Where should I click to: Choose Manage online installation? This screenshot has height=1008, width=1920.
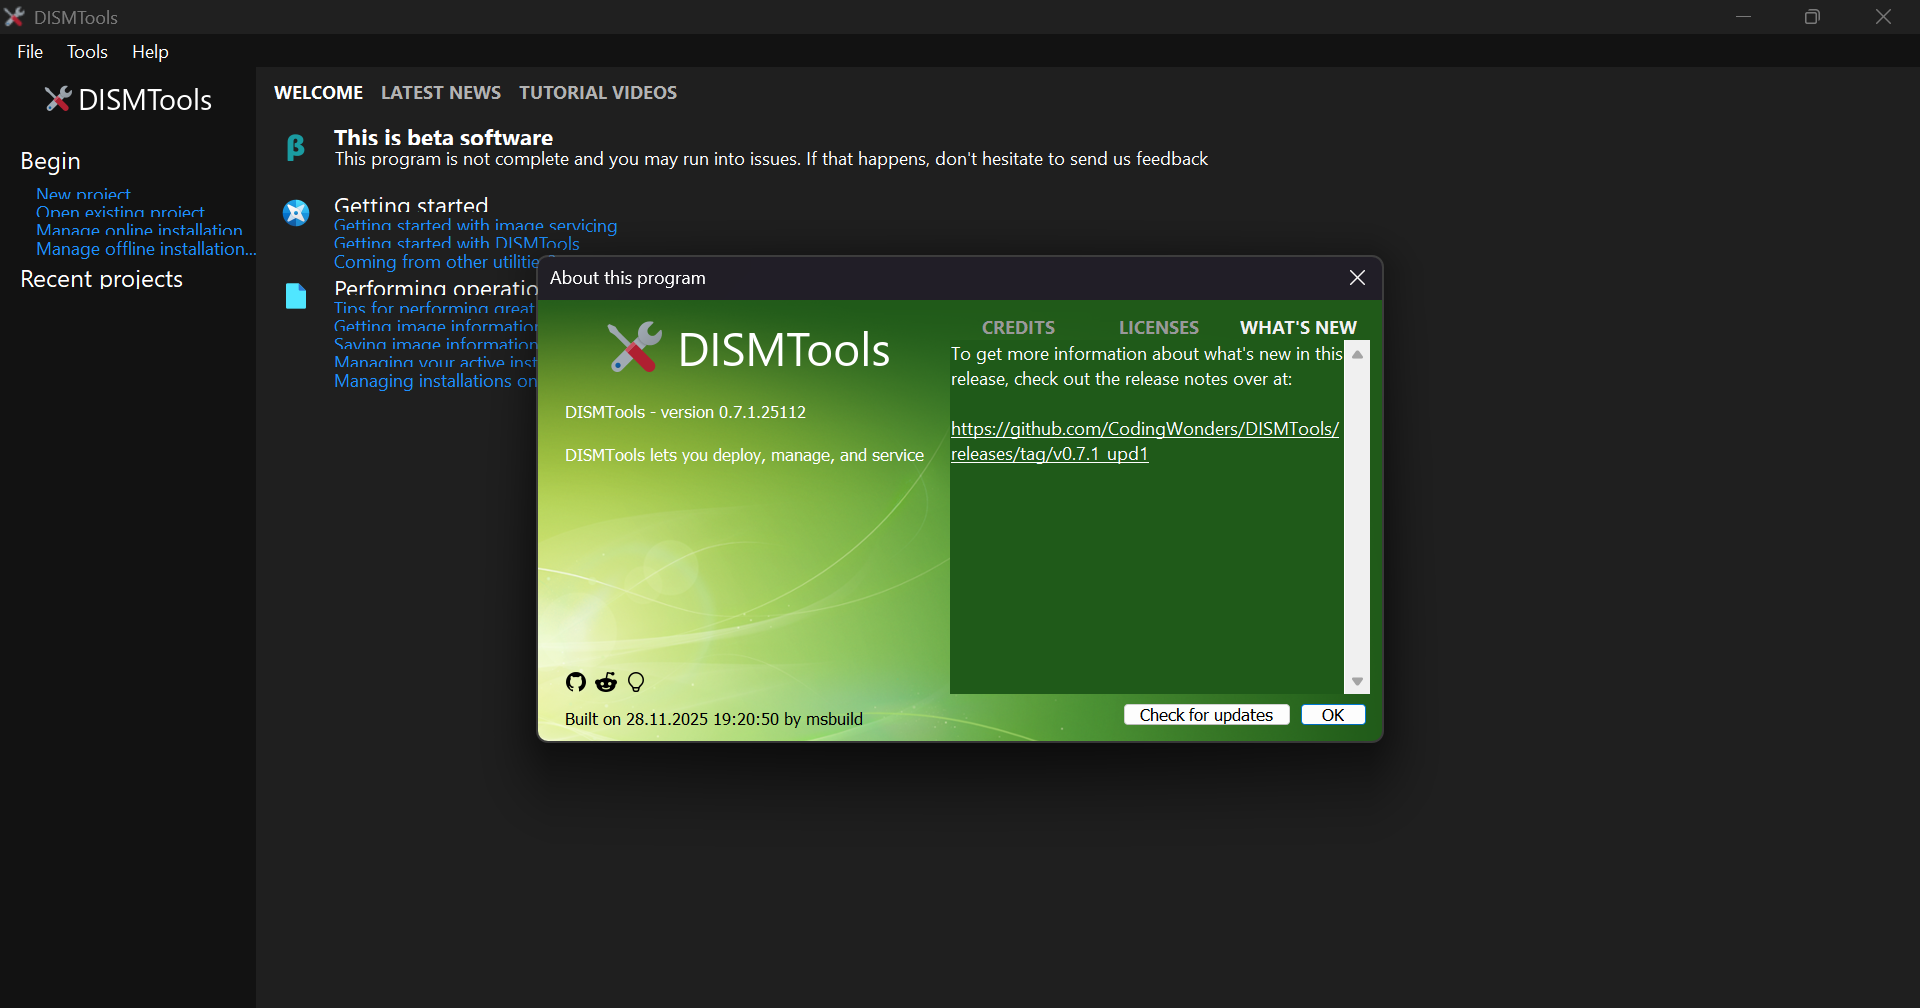(139, 230)
